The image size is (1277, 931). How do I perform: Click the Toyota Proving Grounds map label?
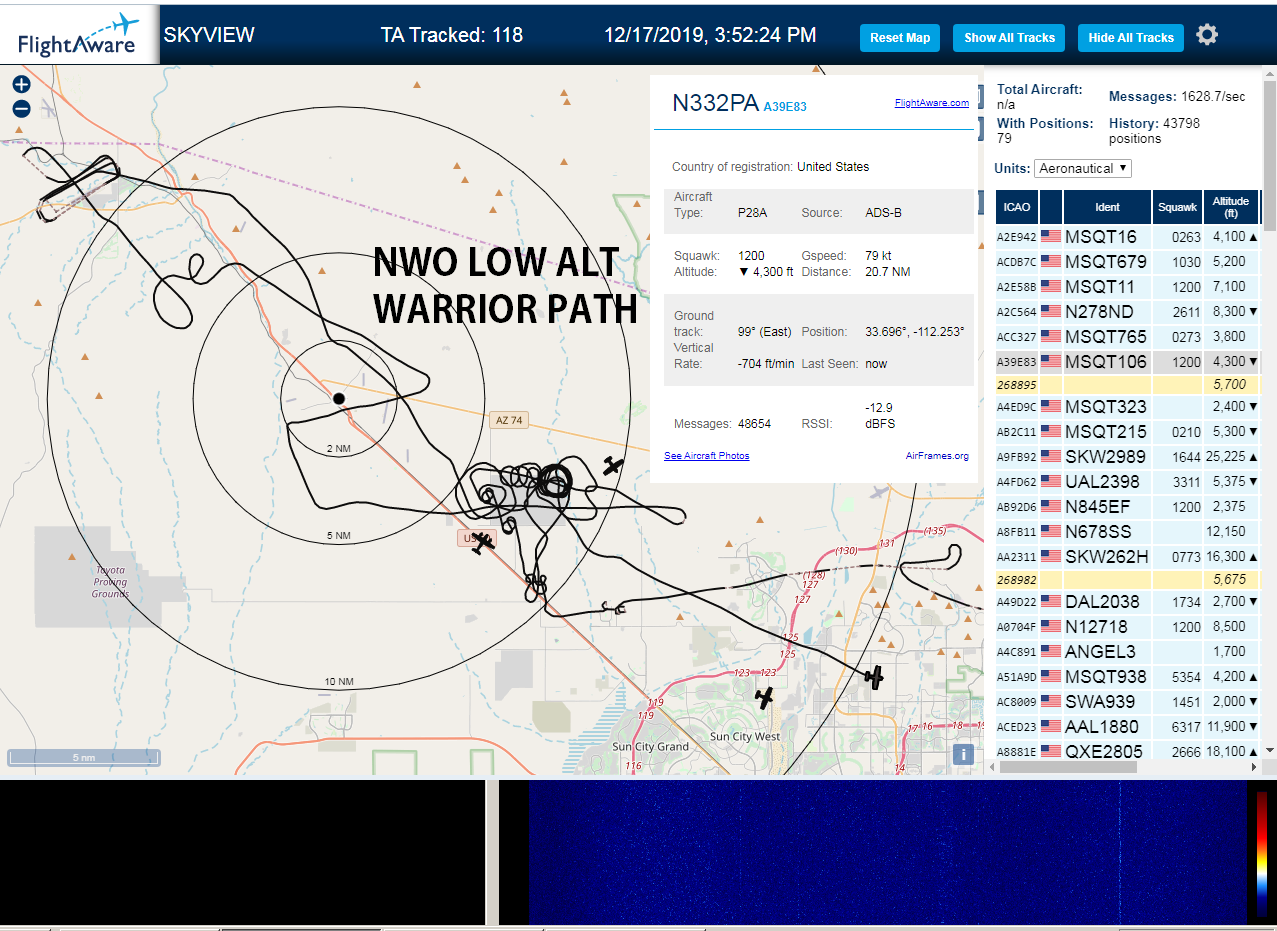point(110,582)
